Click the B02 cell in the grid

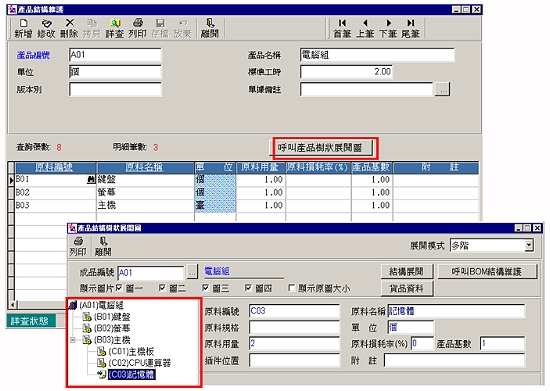55,193
